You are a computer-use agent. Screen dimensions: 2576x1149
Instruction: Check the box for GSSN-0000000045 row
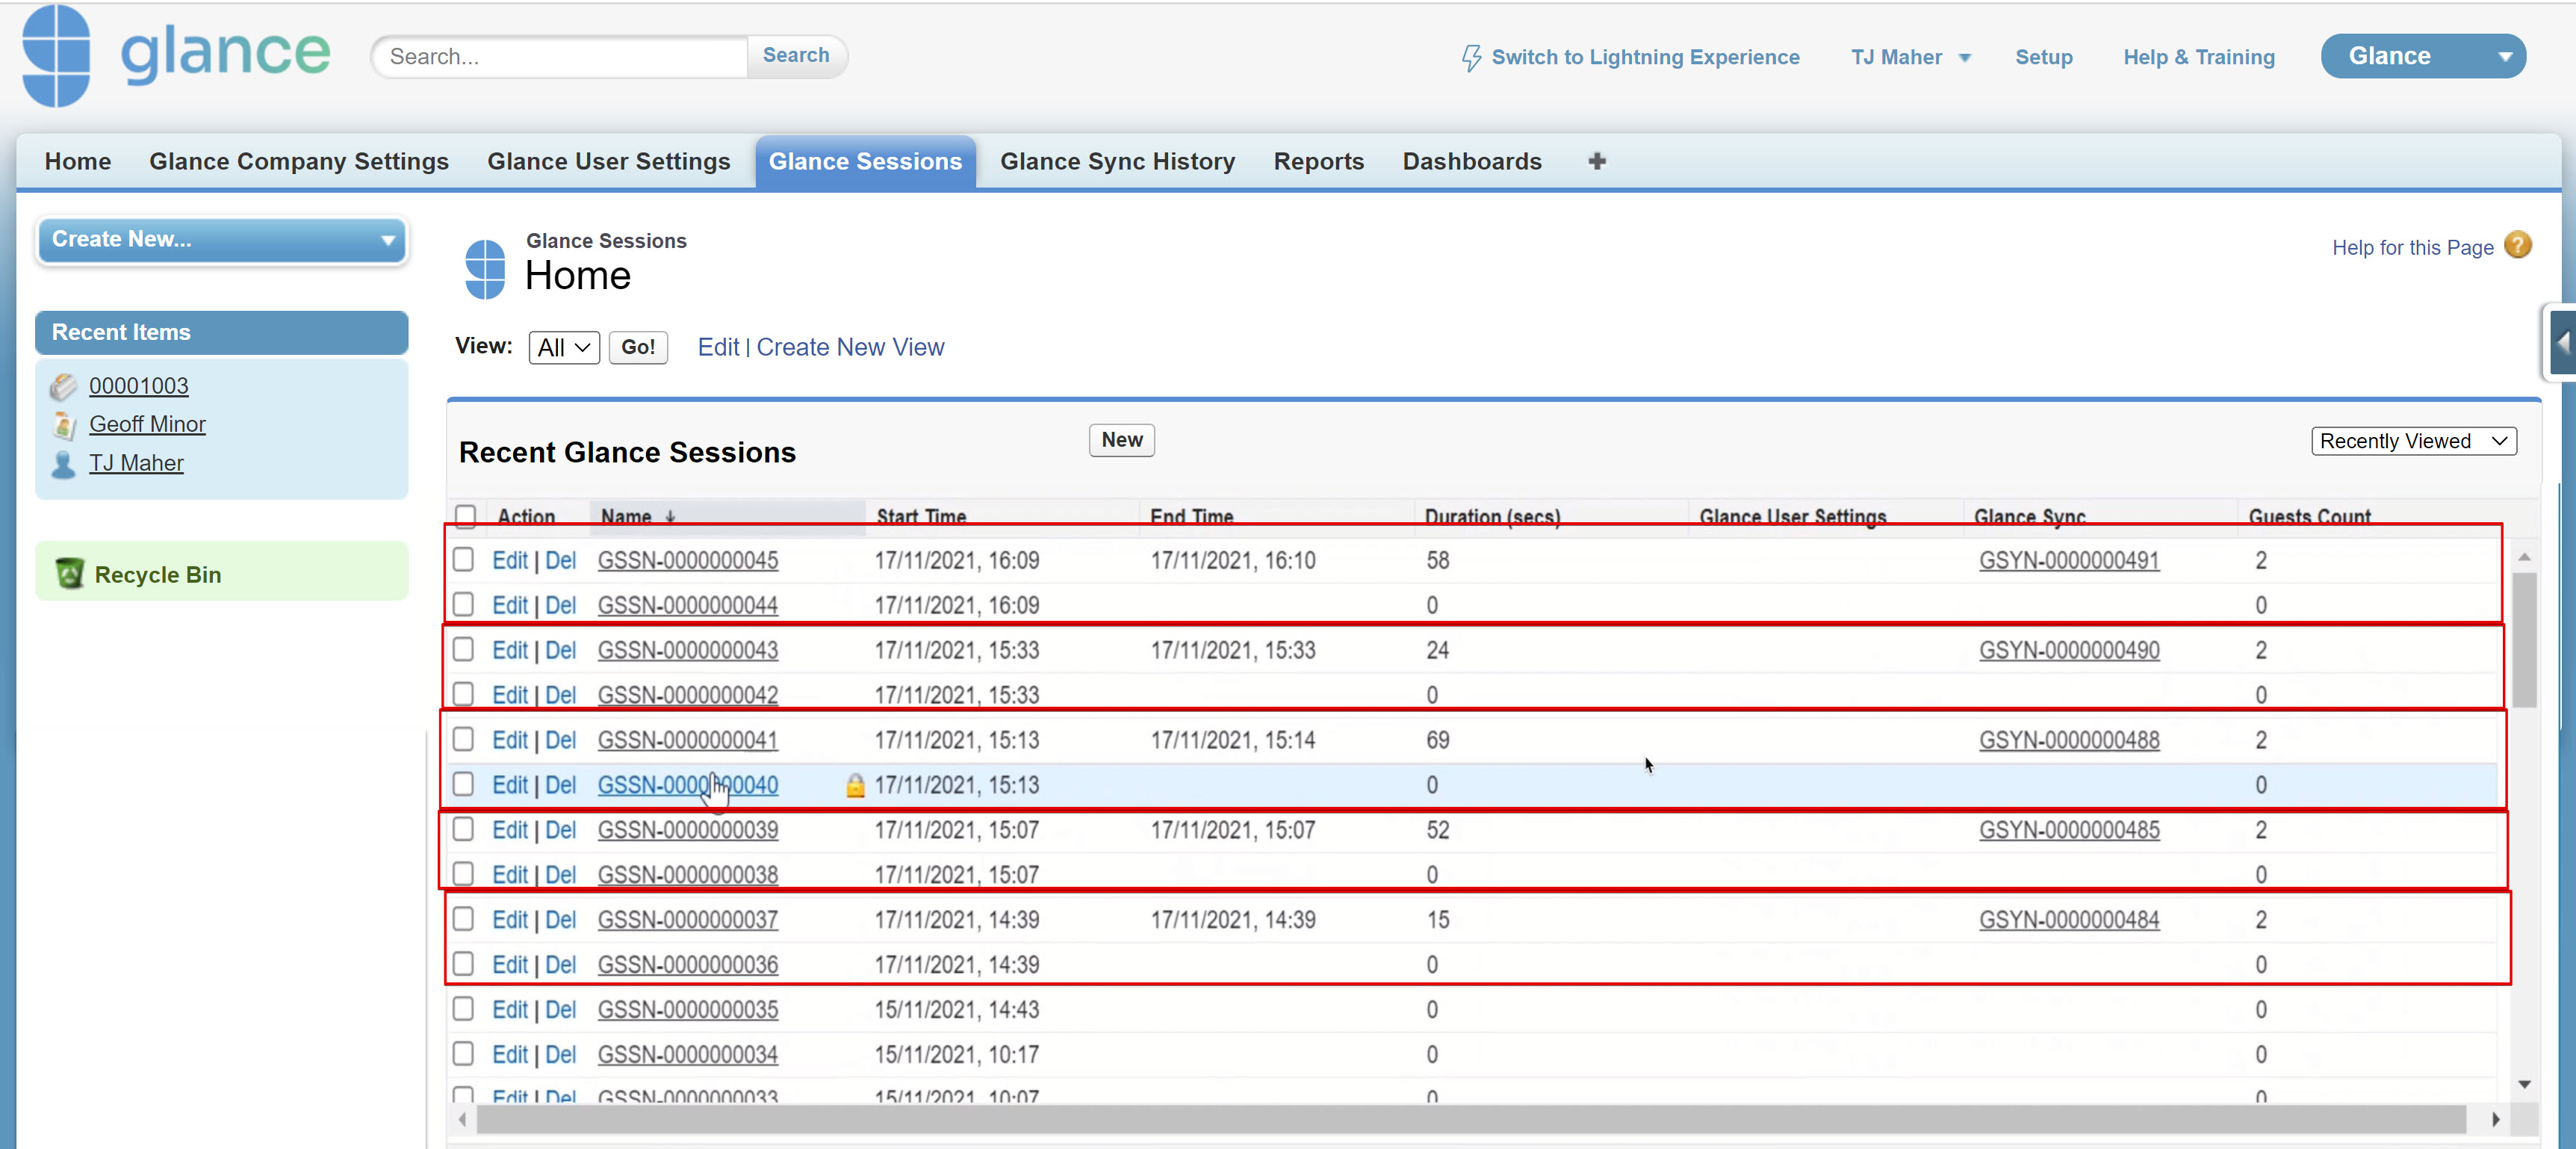463,560
